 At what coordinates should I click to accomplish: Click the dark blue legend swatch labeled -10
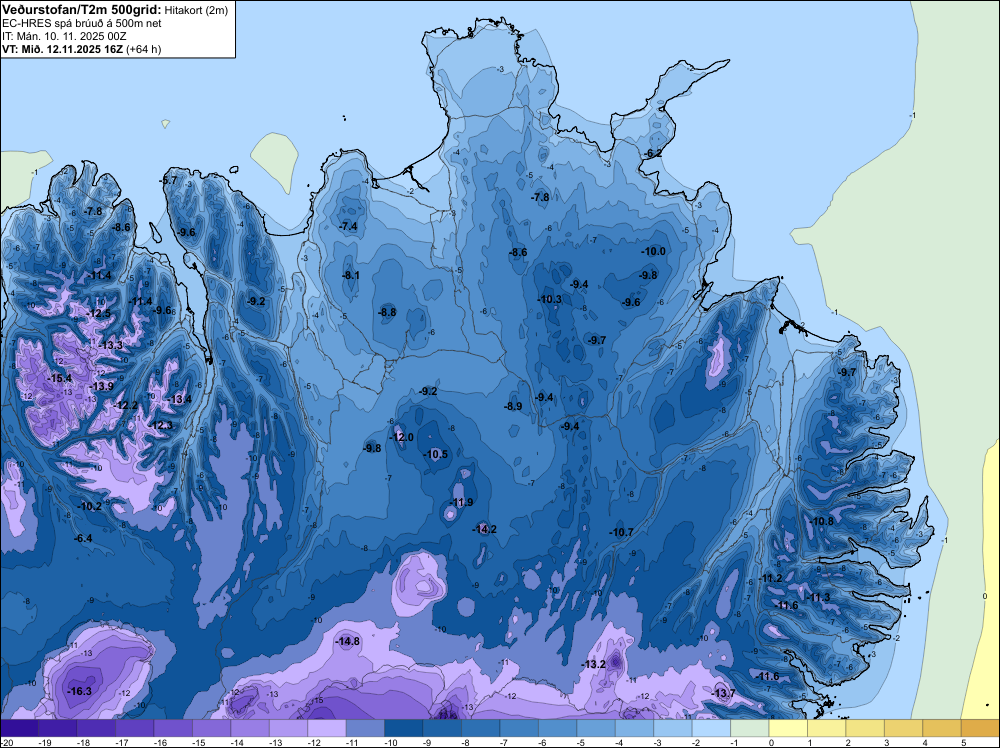tap(404, 728)
